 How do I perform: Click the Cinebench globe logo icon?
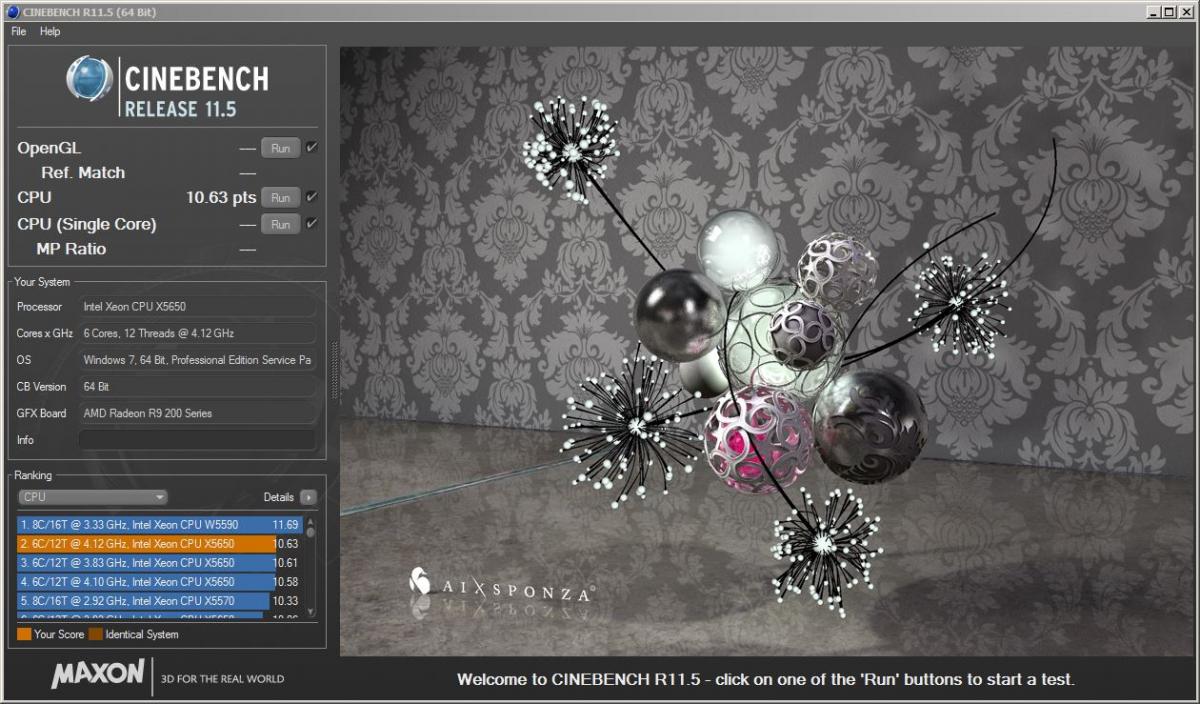(x=89, y=78)
